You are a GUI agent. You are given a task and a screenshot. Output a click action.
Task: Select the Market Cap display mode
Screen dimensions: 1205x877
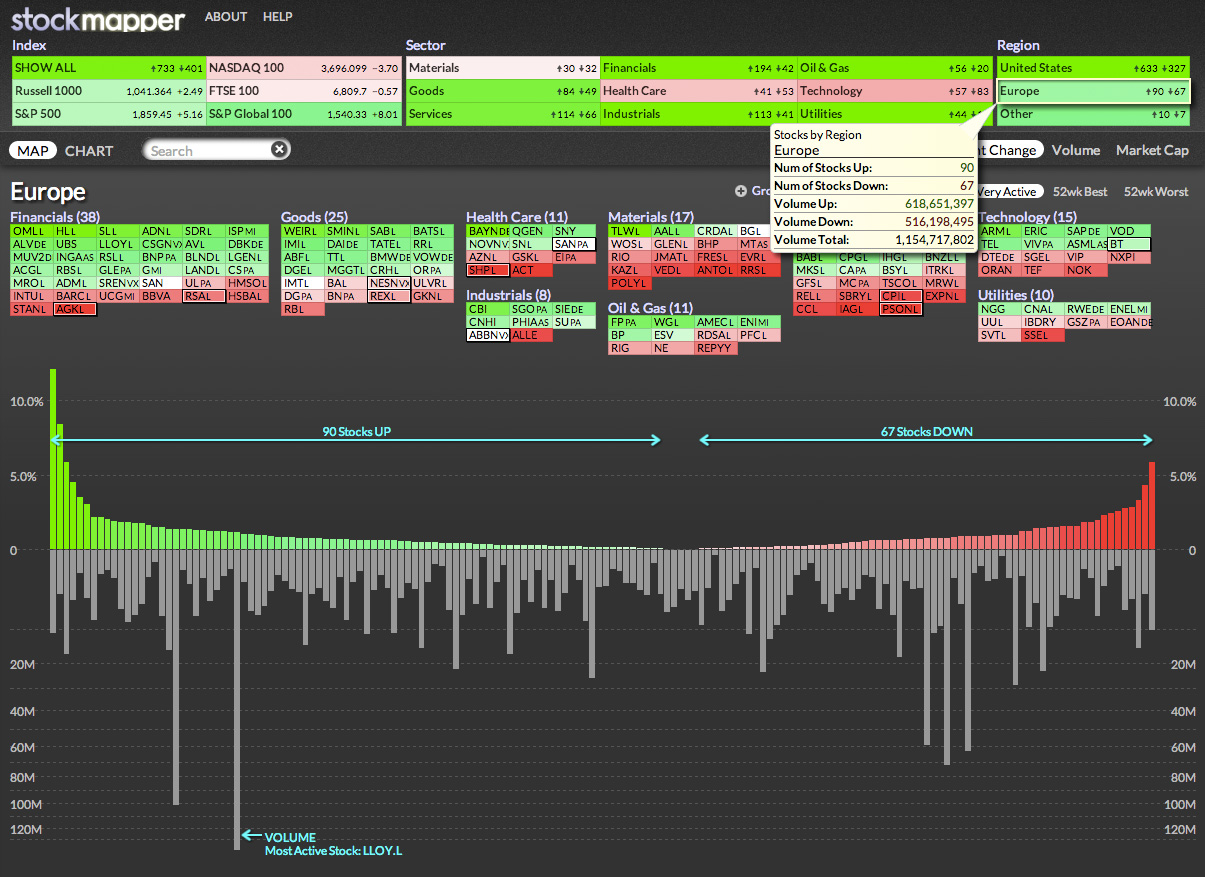click(x=1152, y=150)
